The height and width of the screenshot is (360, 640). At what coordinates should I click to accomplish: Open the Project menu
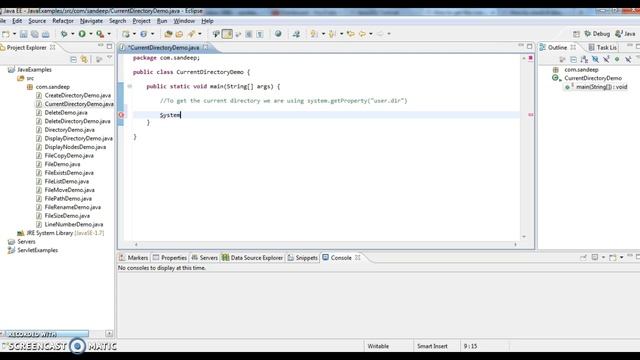[141, 21]
